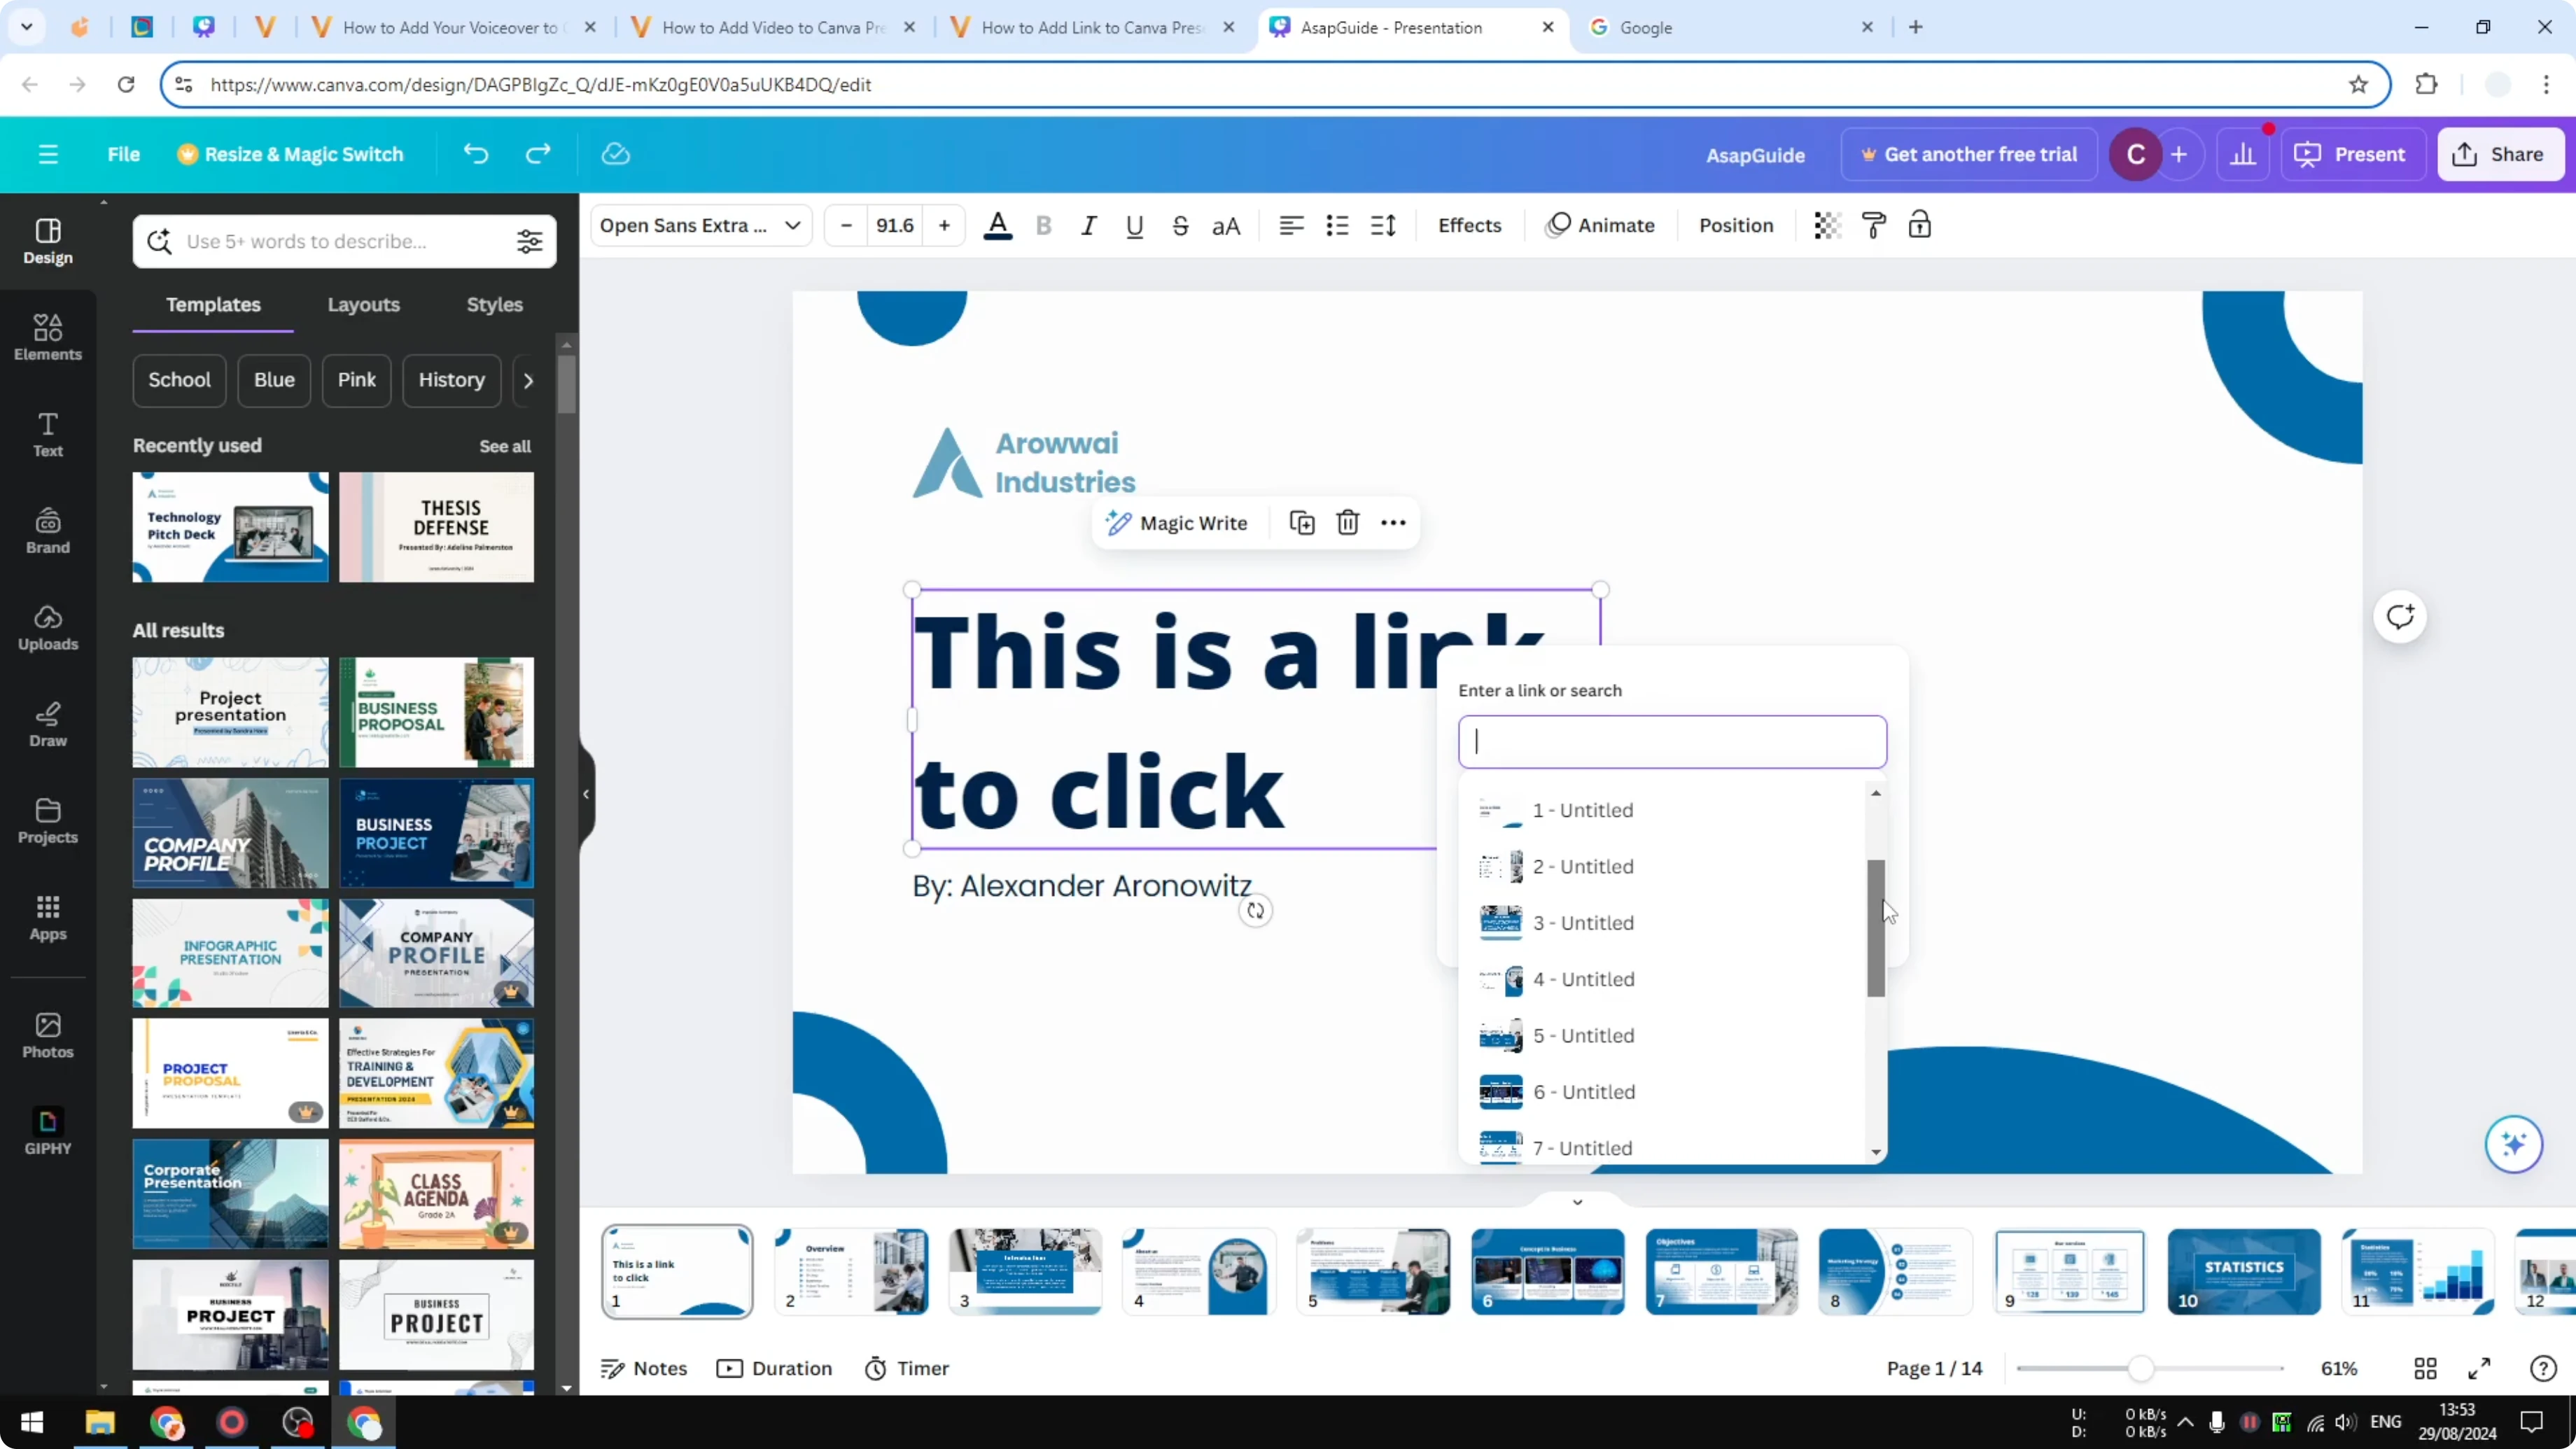Open line spacing options
The width and height of the screenshot is (2576, 1449).
point(1383,226)
